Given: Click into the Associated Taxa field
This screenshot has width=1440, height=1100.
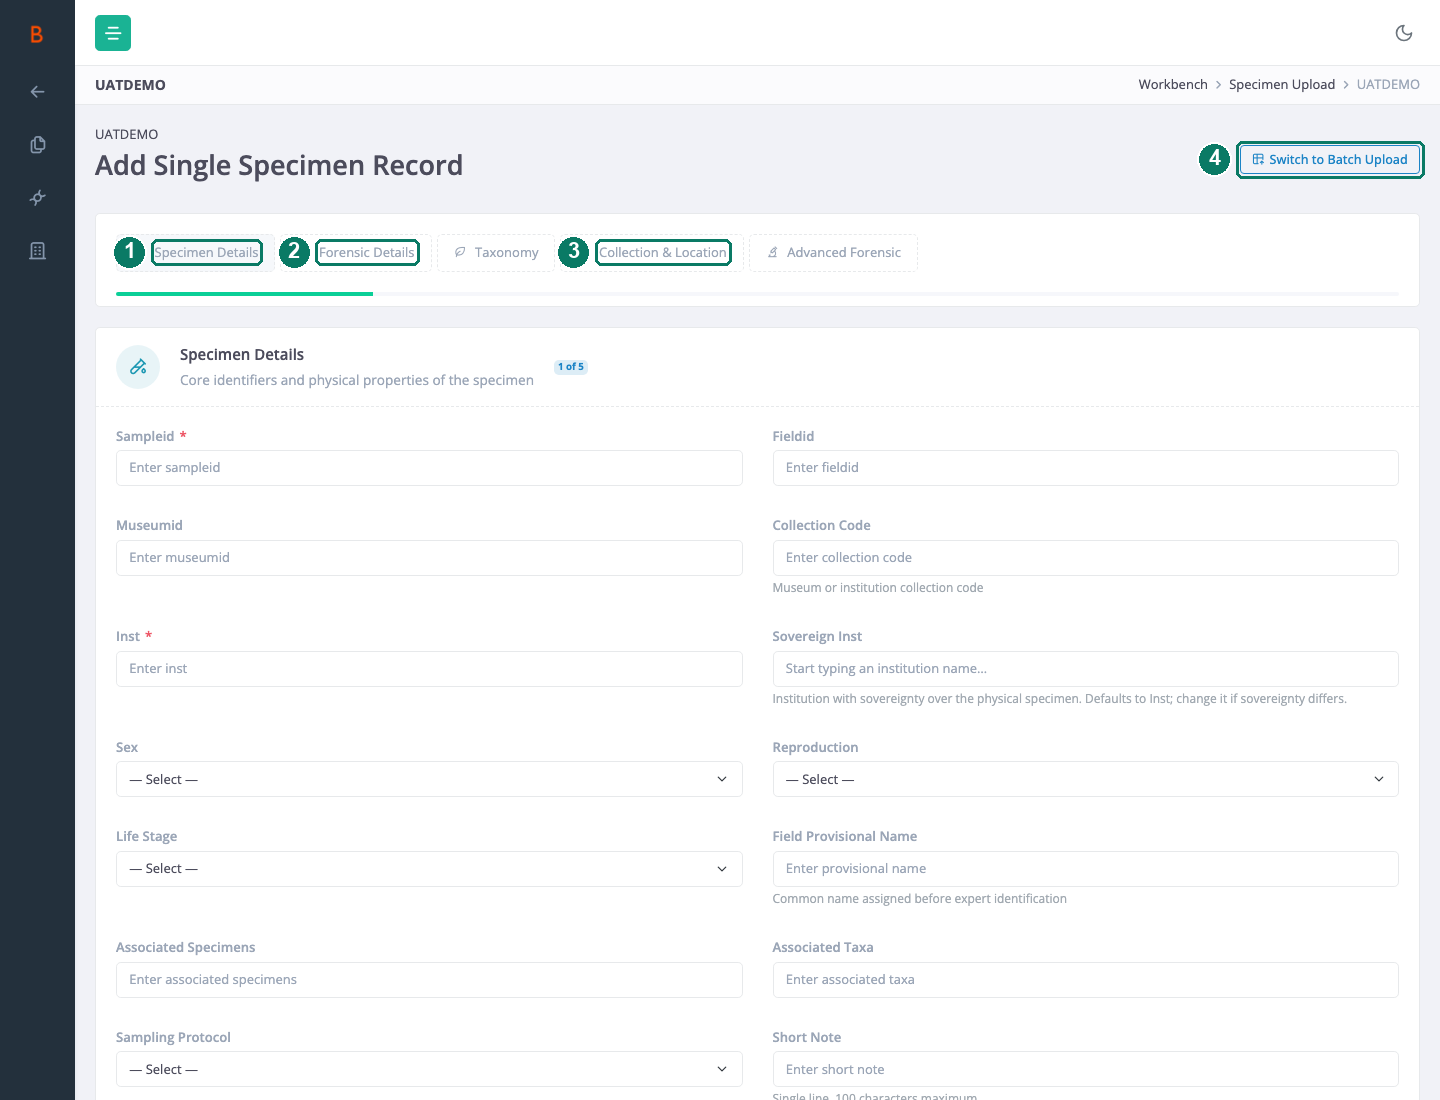Looking at the screenshot, I should (x=1085, y=980).
